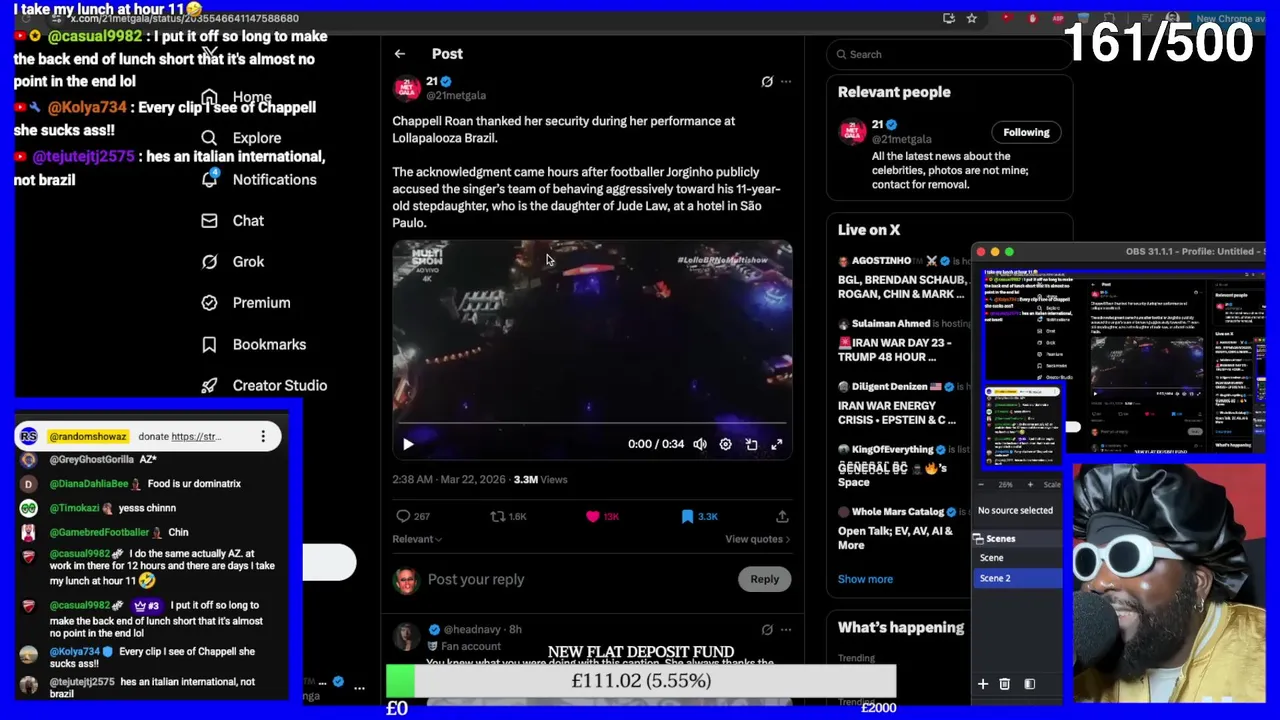This screenshot has width=1280, height=720.
Task: Click the Creator Studio rocket icon
Action: click(x=209, y=385)
